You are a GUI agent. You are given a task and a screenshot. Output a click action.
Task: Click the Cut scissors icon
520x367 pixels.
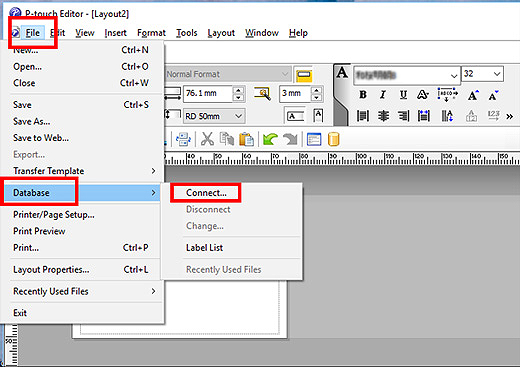(x=207, y=139)
